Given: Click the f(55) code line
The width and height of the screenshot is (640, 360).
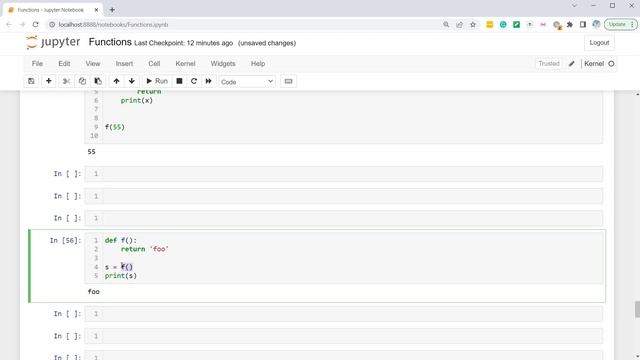Looking at the screenshot, I should tap(115, 127).
